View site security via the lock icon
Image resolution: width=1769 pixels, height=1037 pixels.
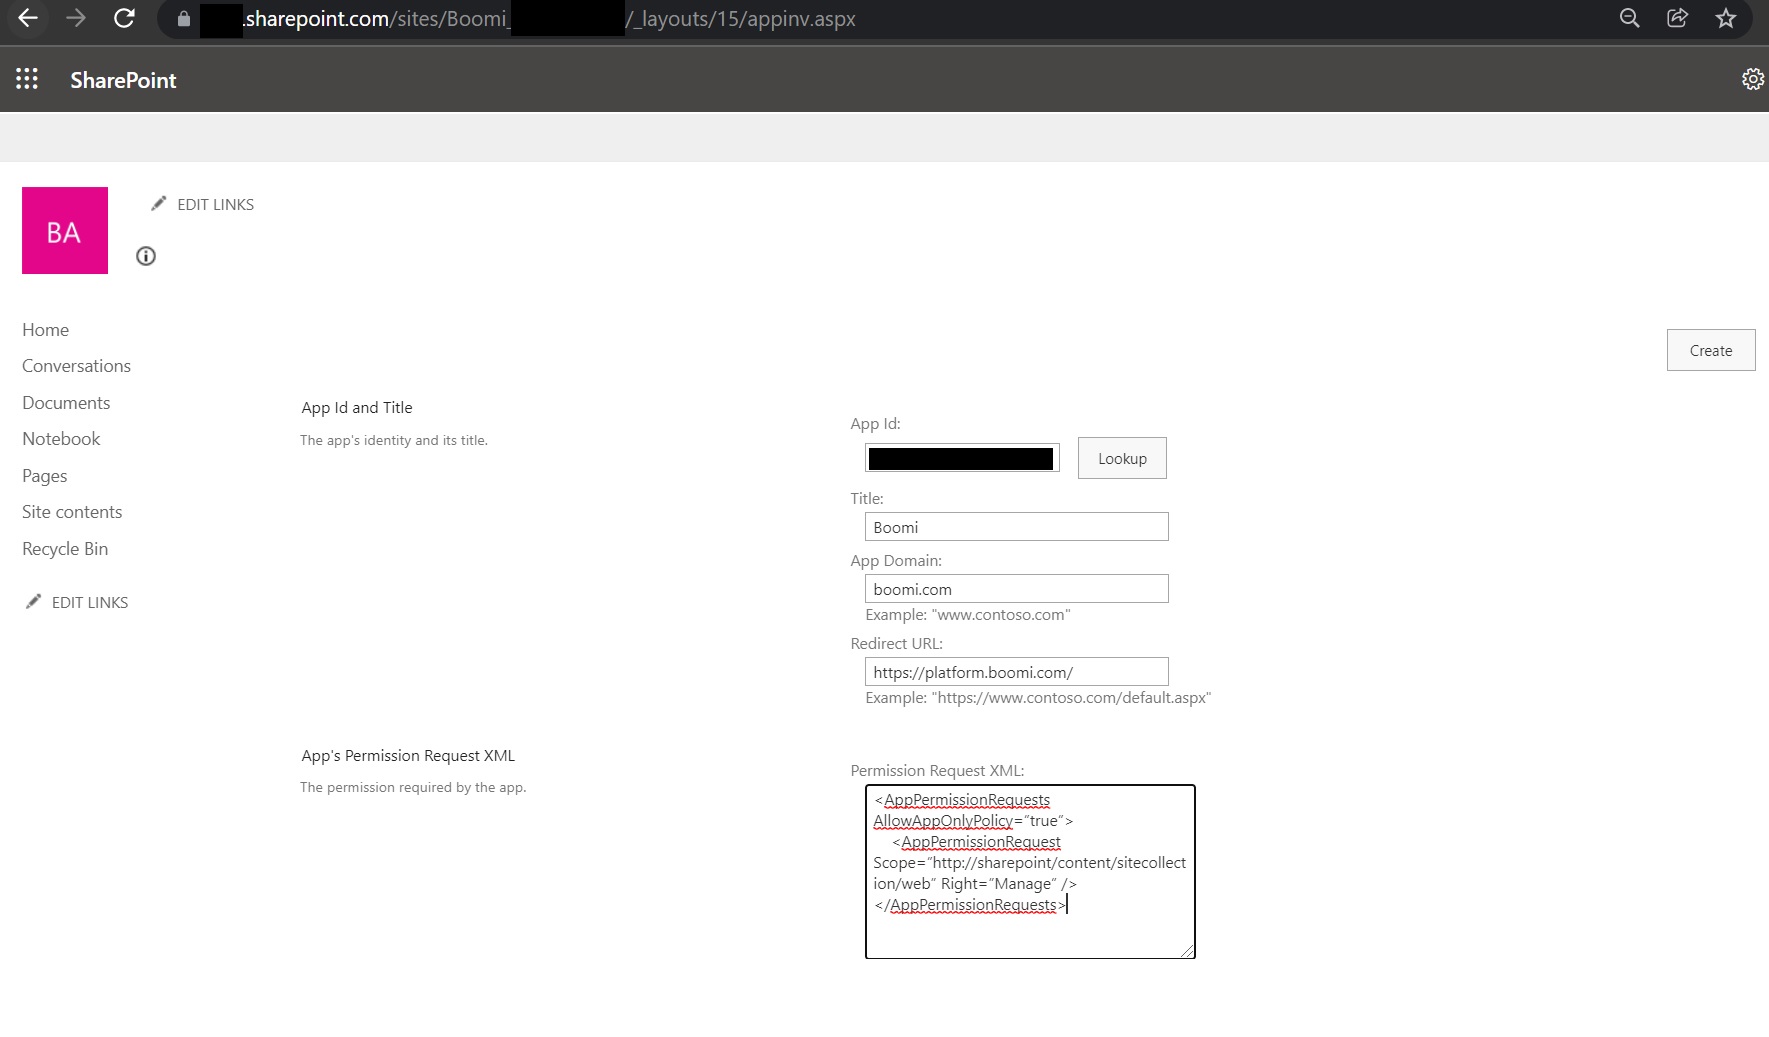(x=183, y=19)
